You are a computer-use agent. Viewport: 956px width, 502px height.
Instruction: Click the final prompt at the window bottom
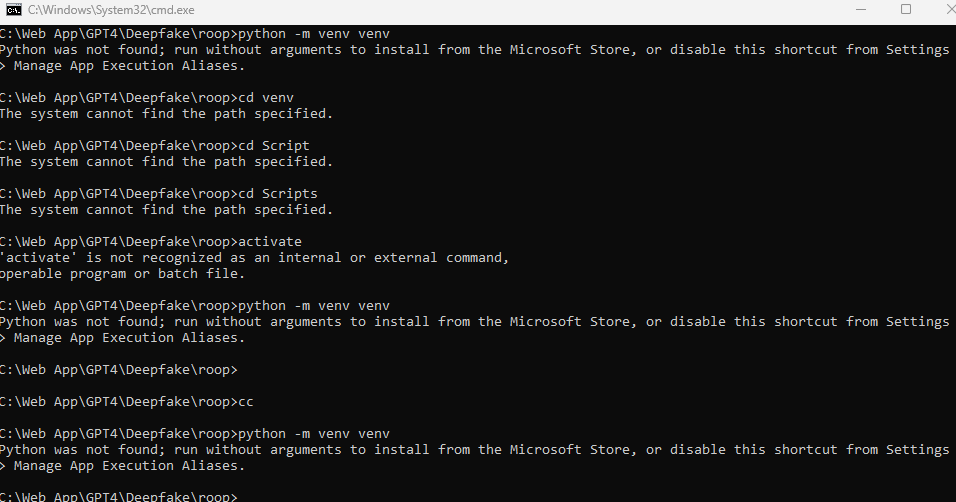tap(120, 496)
